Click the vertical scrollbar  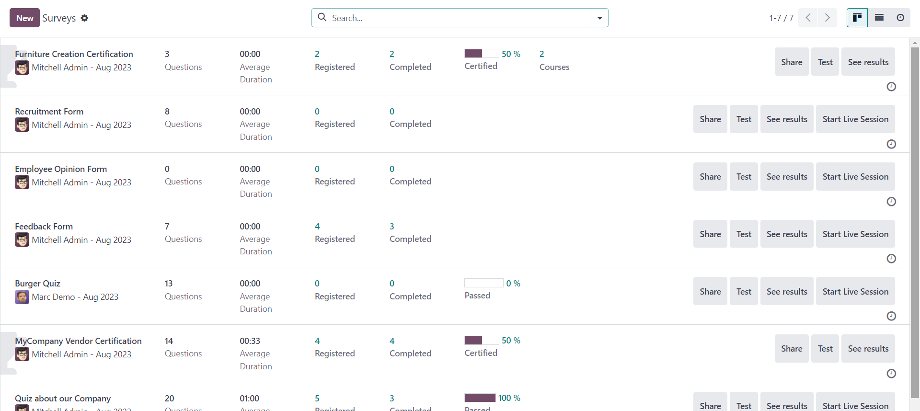pyautogui.click(x=915, y=223)
